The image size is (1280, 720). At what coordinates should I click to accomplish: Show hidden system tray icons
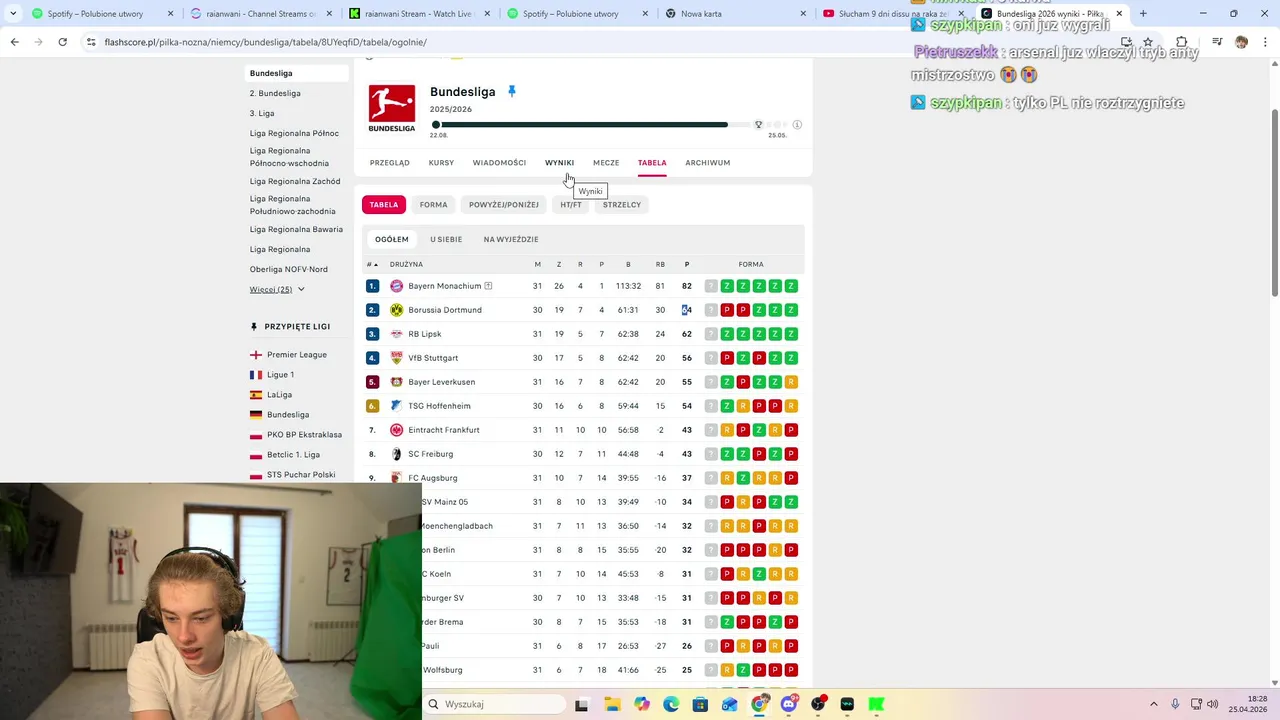click(x=1153, y=704)
